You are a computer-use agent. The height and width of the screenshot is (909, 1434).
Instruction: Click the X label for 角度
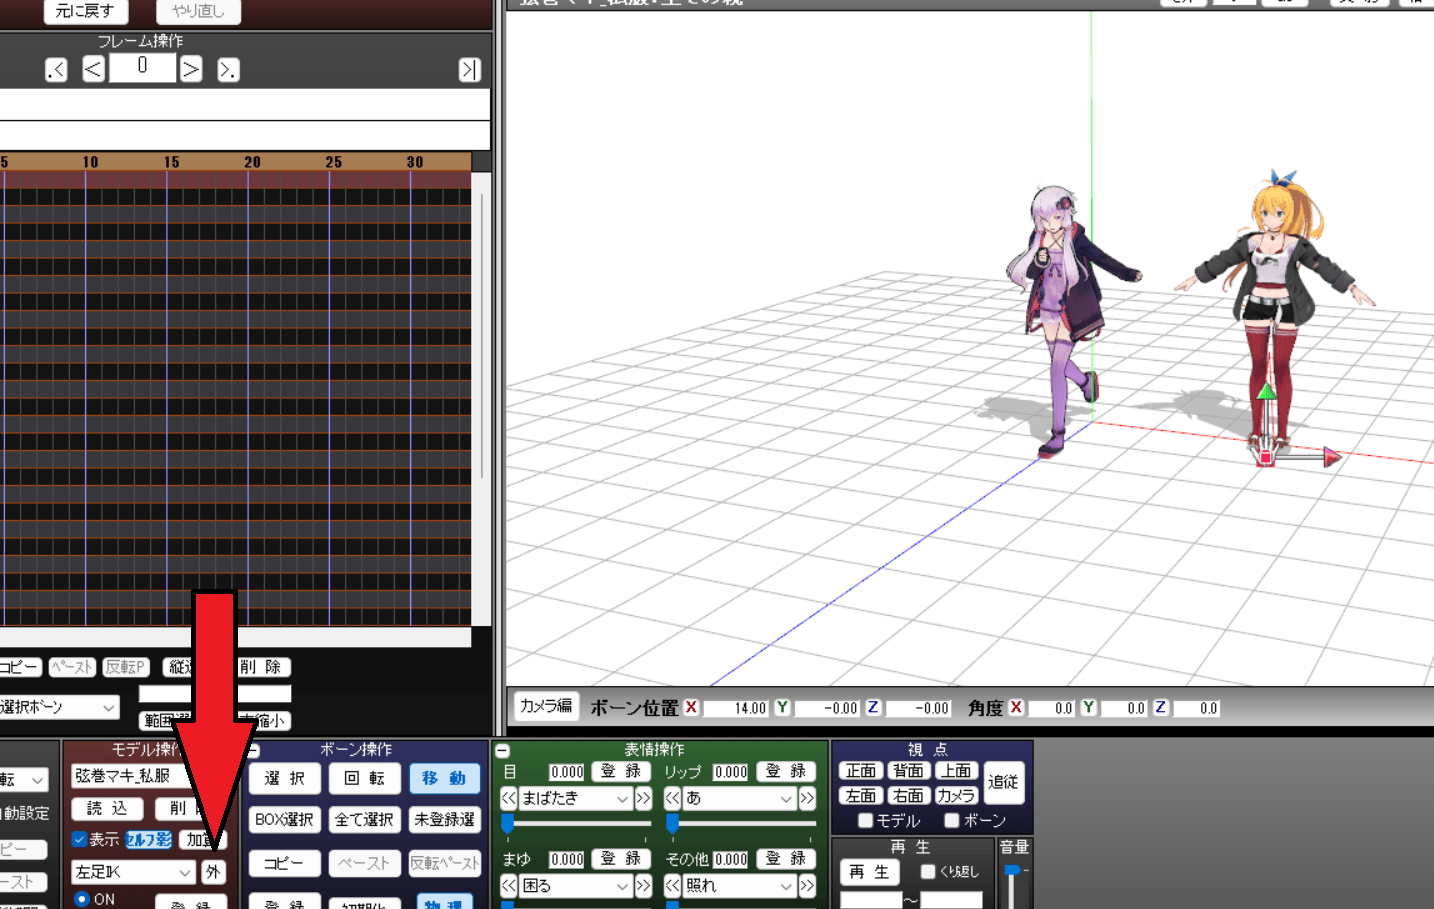(1016, 707)
